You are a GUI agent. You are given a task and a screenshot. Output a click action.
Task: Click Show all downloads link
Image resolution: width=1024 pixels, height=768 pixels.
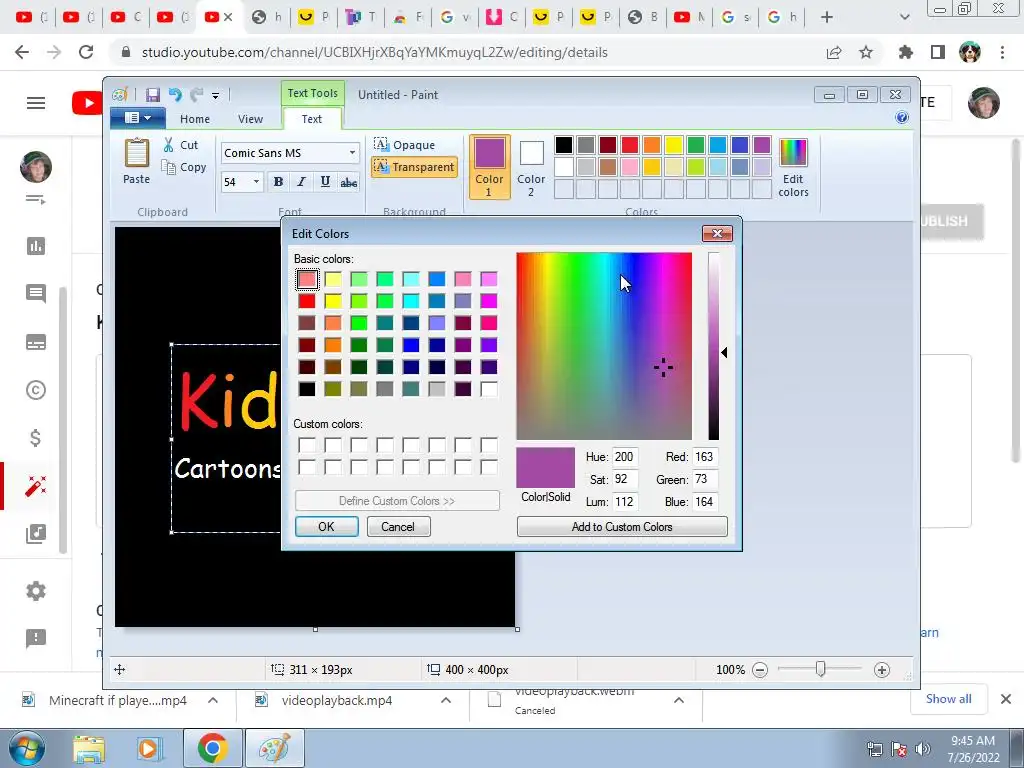coord(949,699)
